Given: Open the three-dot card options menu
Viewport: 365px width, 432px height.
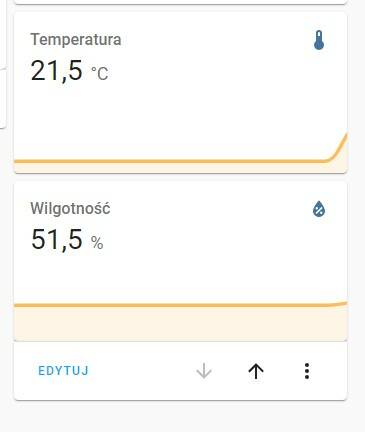Looking at the screenshot, I should [307, 371].
